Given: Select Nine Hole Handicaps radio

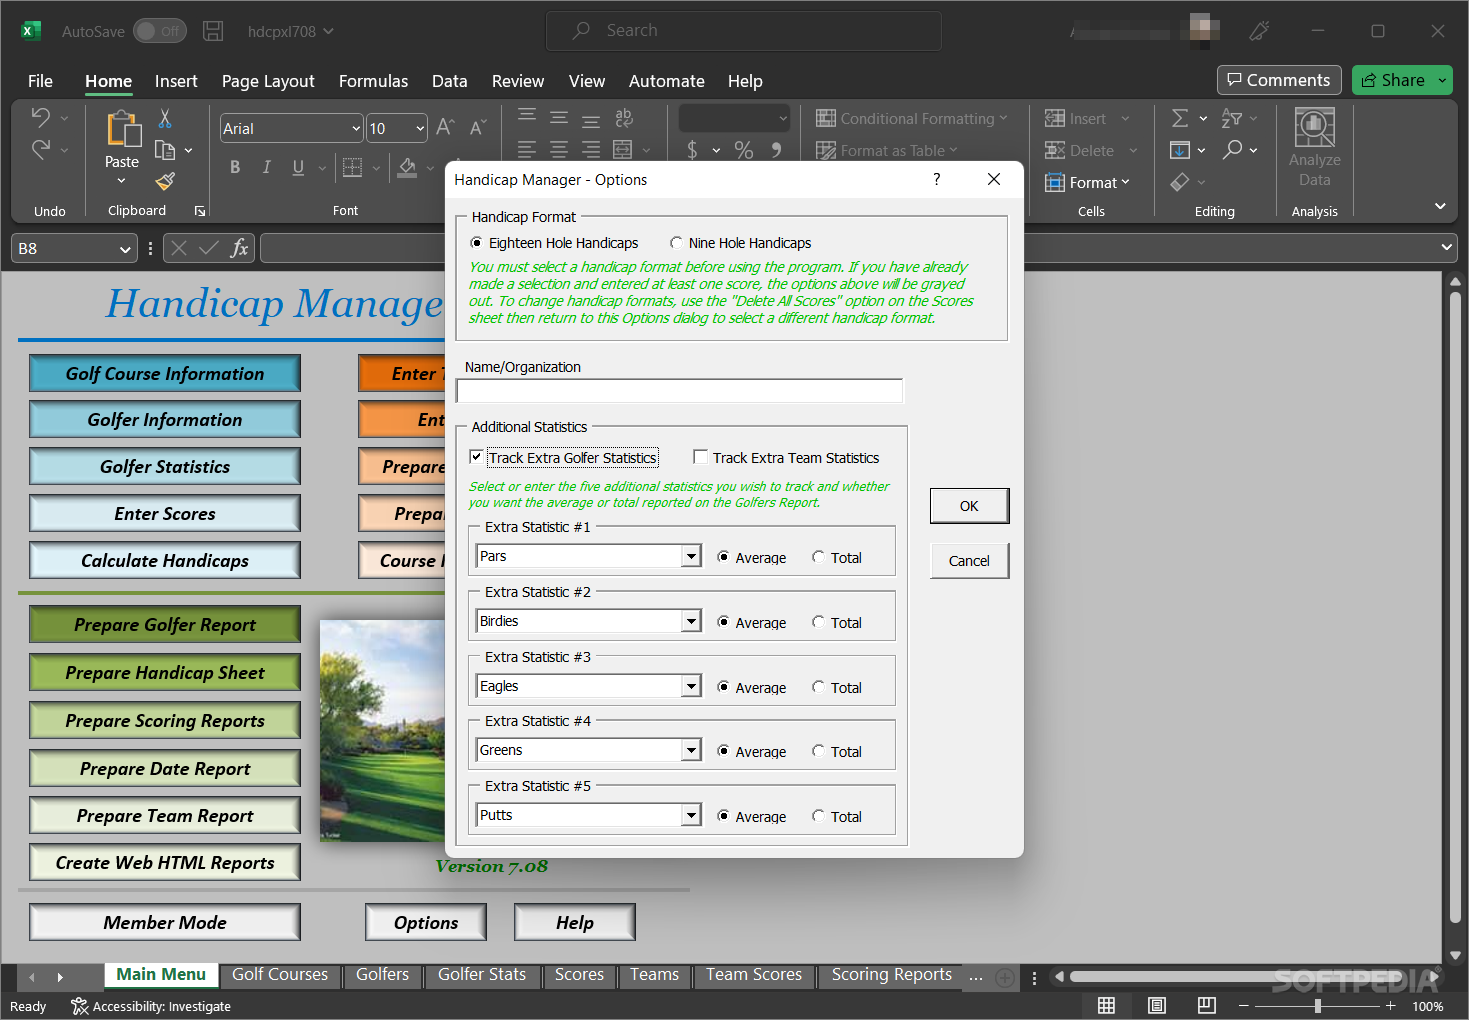Looking at the screenshot, I should click(x=677, y=243).
